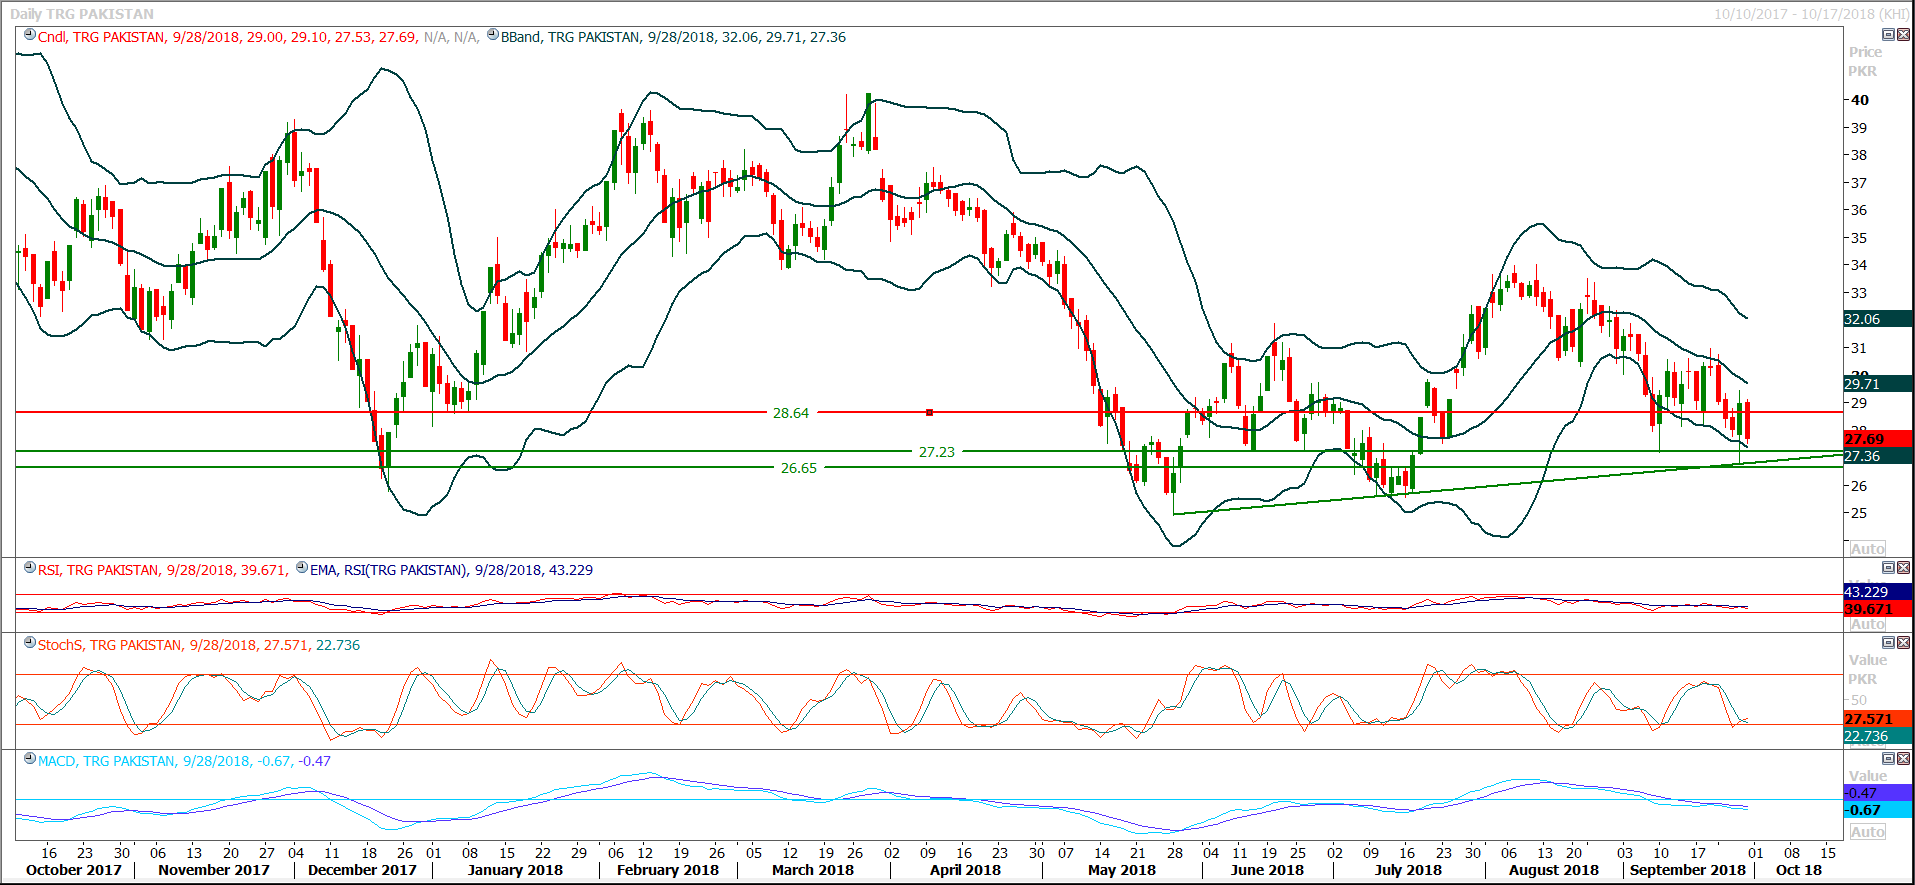Click the BBand TRG PAKISTAN legend text
Image resolution: width=1915 pixels, height=885 pixels.
(x=570, y=37)
